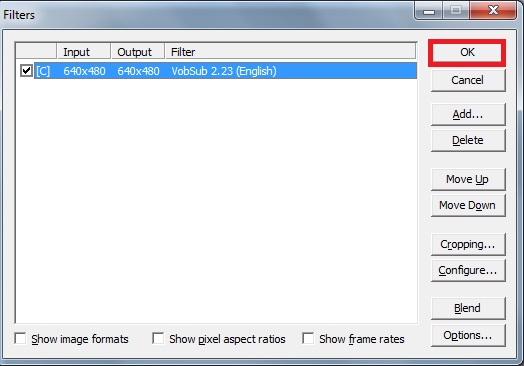Select the VobSub 2.23 (English) filter row
524x366 pixels.
(x=225, y=71)
